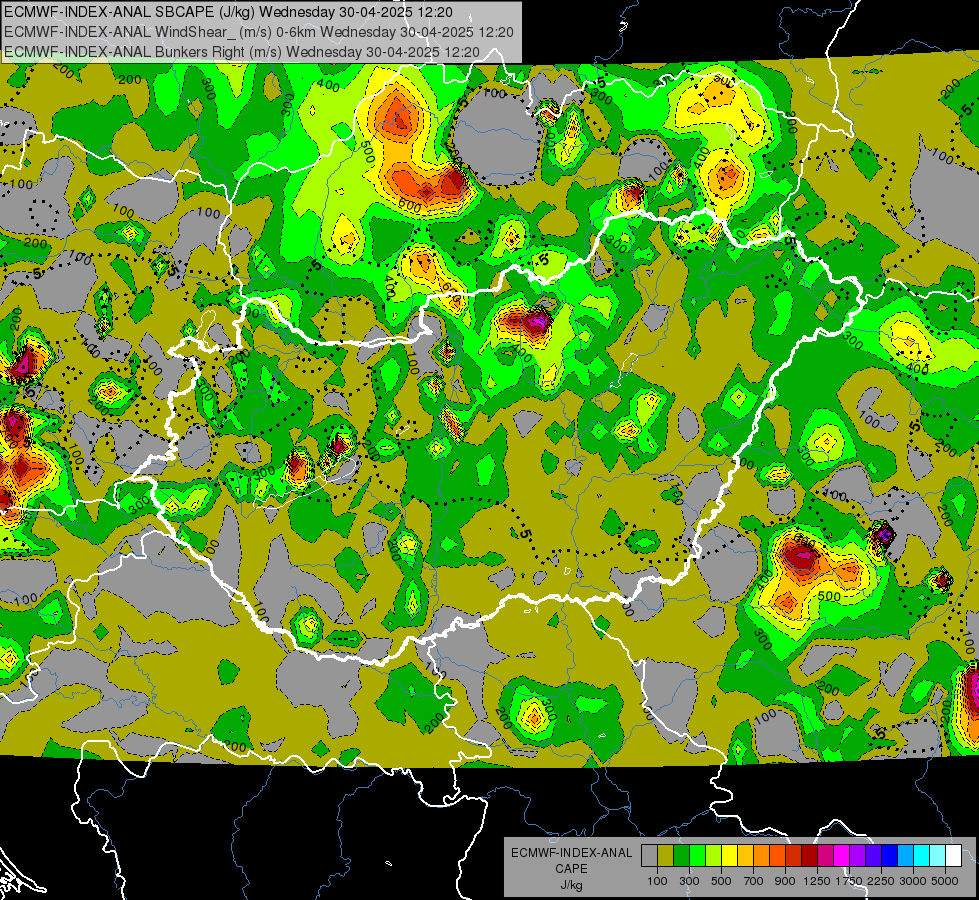Select the cyan legend swatch
The height and width of the screenshot is (900, 979).
(922, 856)
